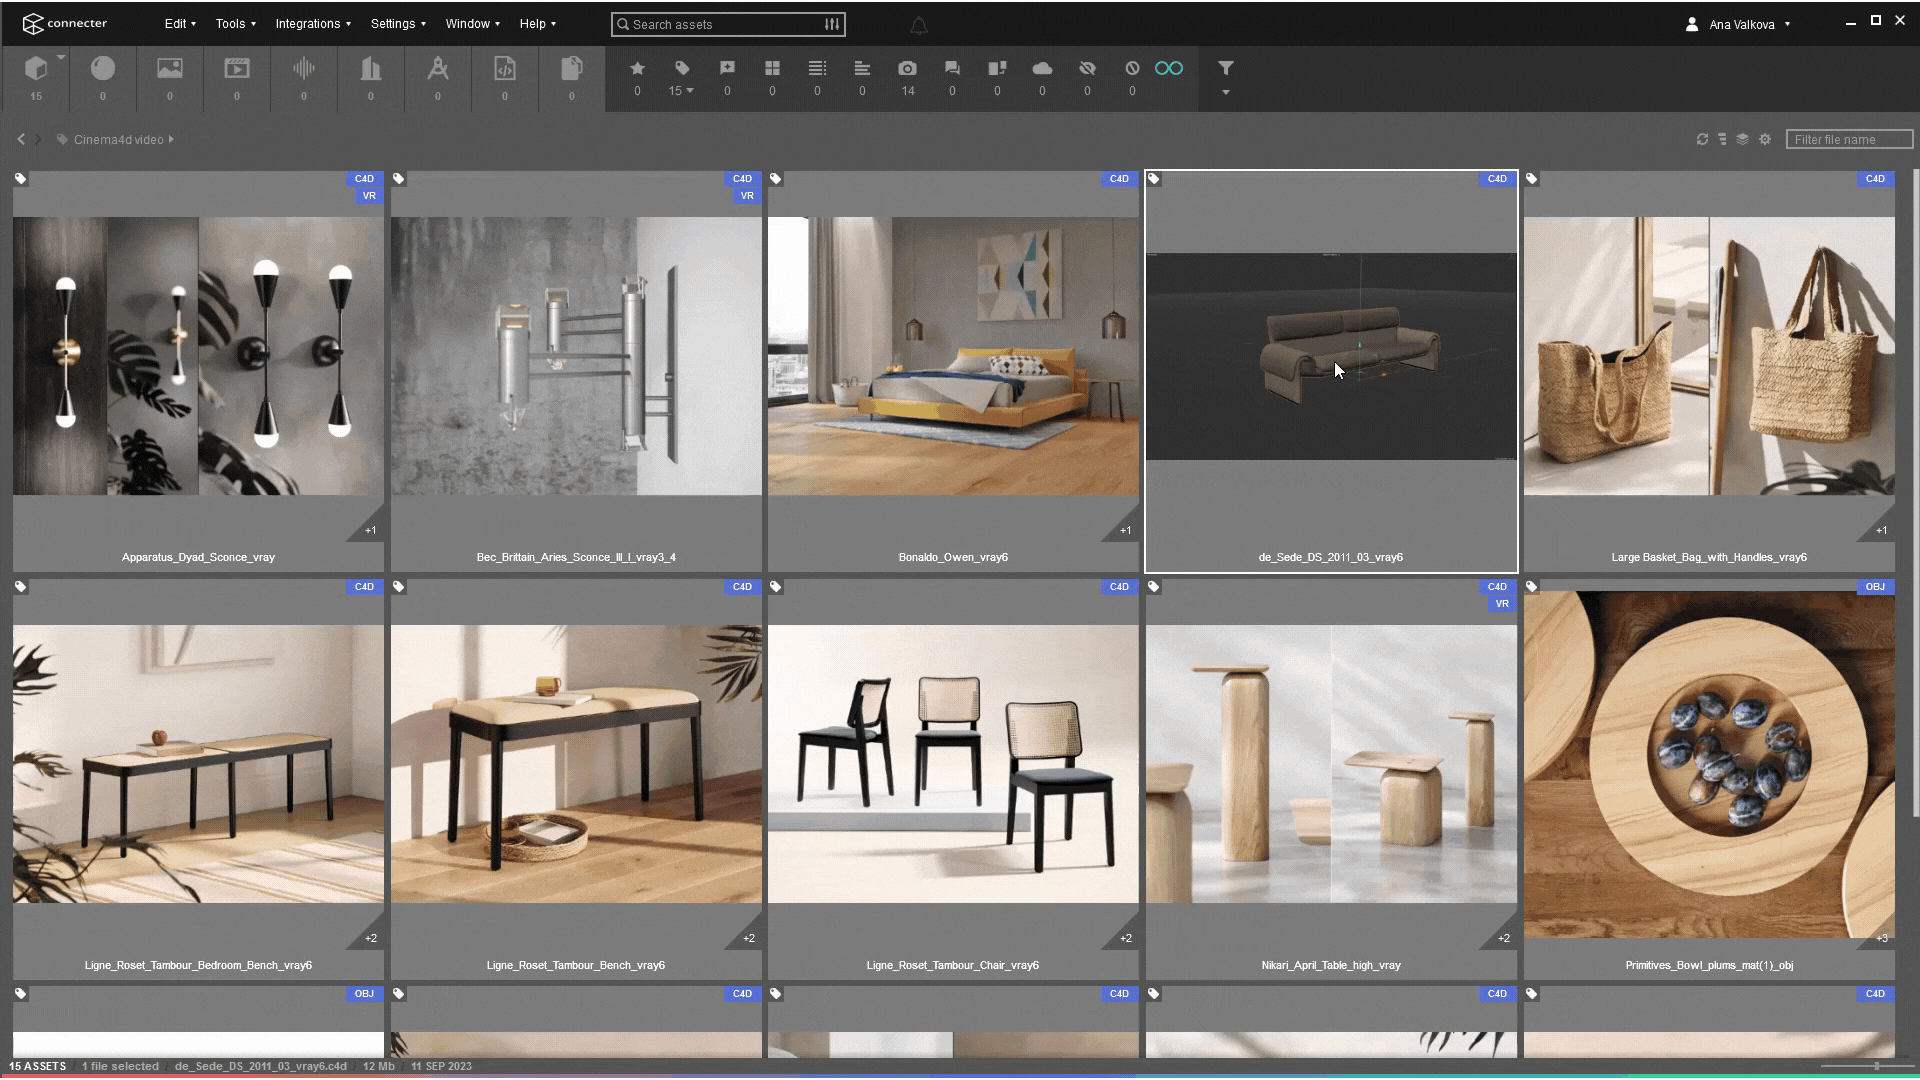Adjust the thumbnail size slider
The width and height of the screenshot is (1920, 1080).
[1866, 1066]
